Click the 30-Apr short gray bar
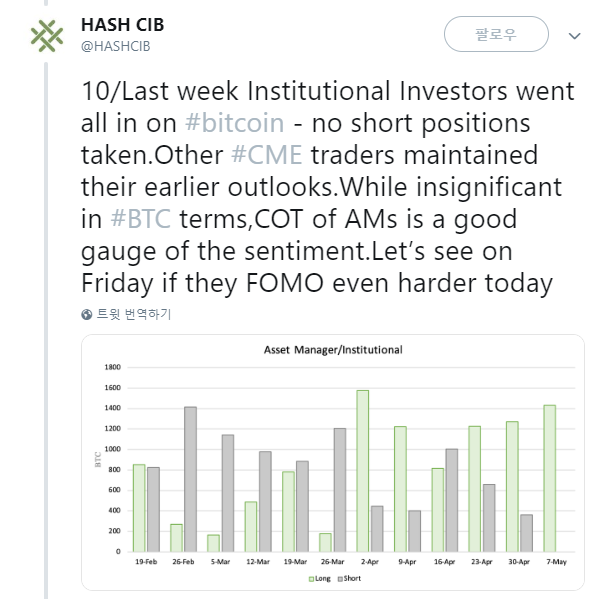Viewport: 600px width, 599px height. (526, 533)
